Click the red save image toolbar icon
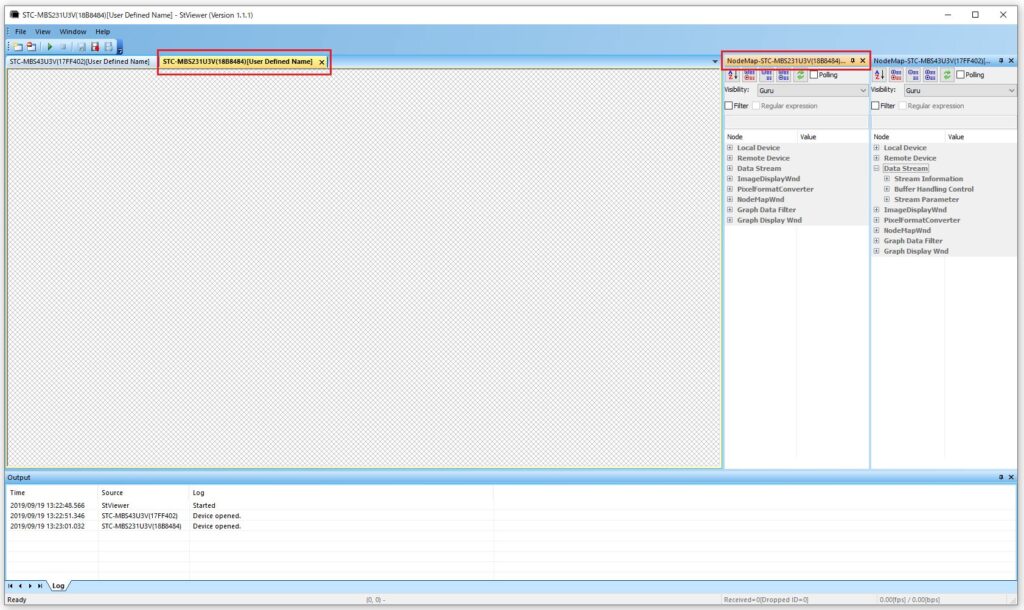The image size is (1024, 610). click(x=95, y=47)
